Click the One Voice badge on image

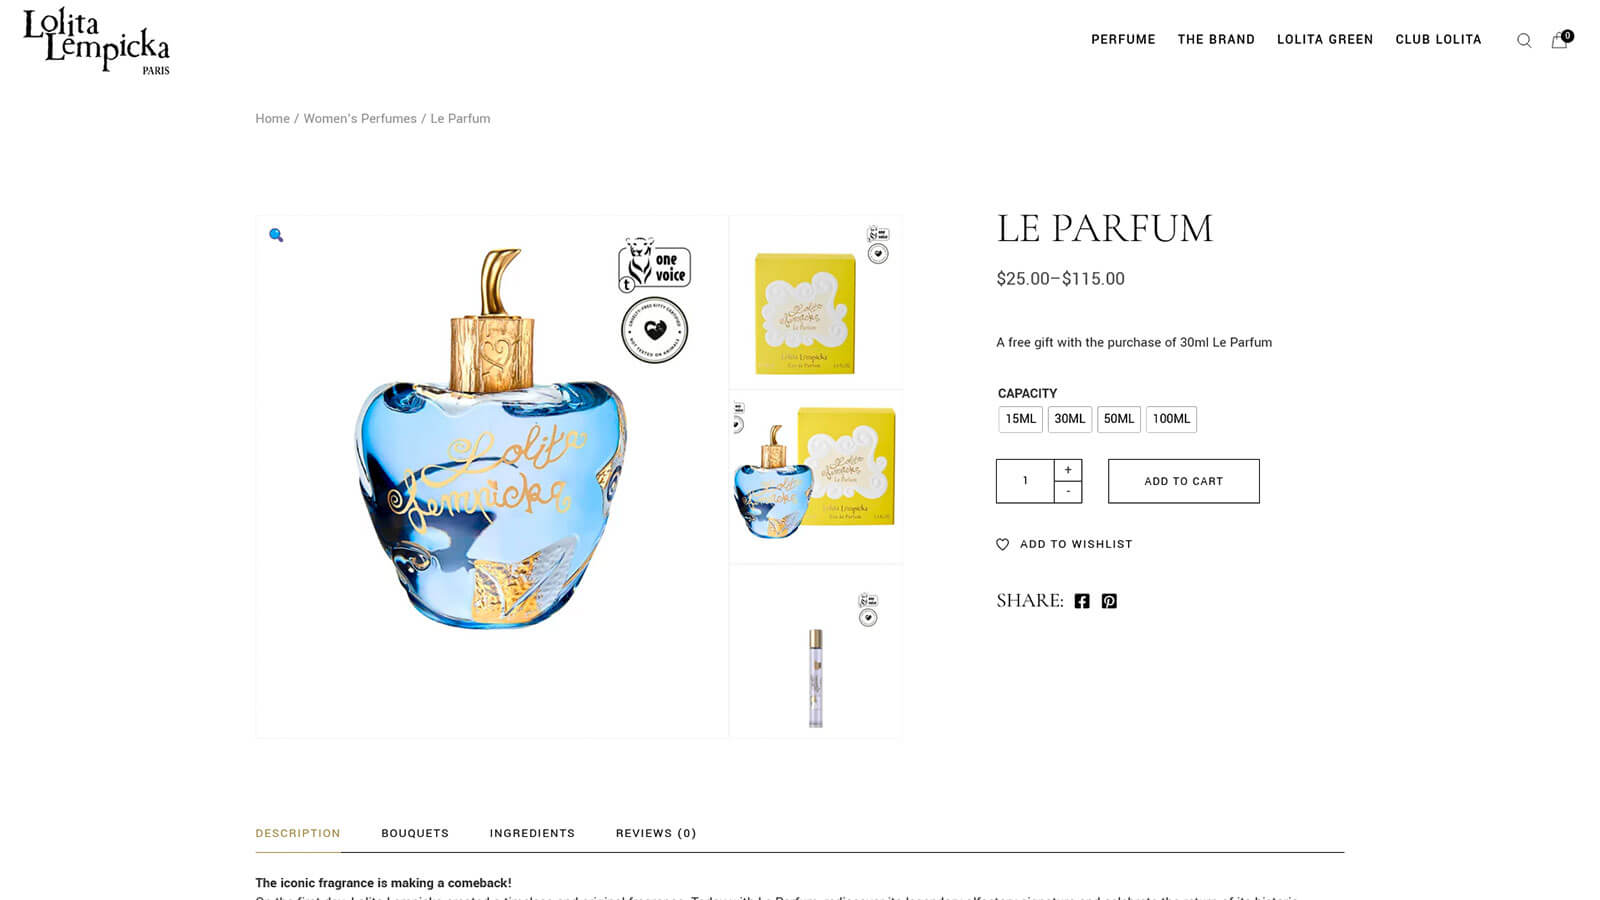tap(654, 265)
